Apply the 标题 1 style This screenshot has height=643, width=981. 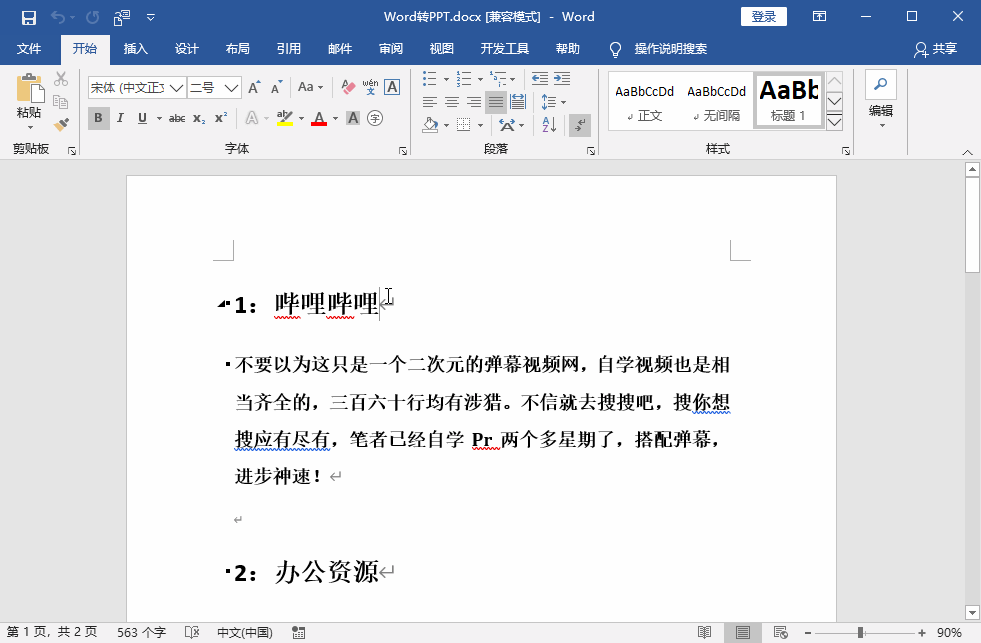click(x=789, y=100)
